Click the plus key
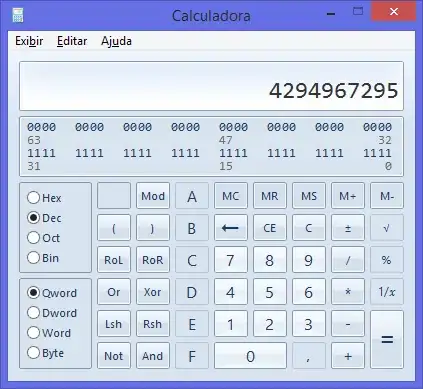The height and width of the screenshot is (389, 423). pos(348,356)
